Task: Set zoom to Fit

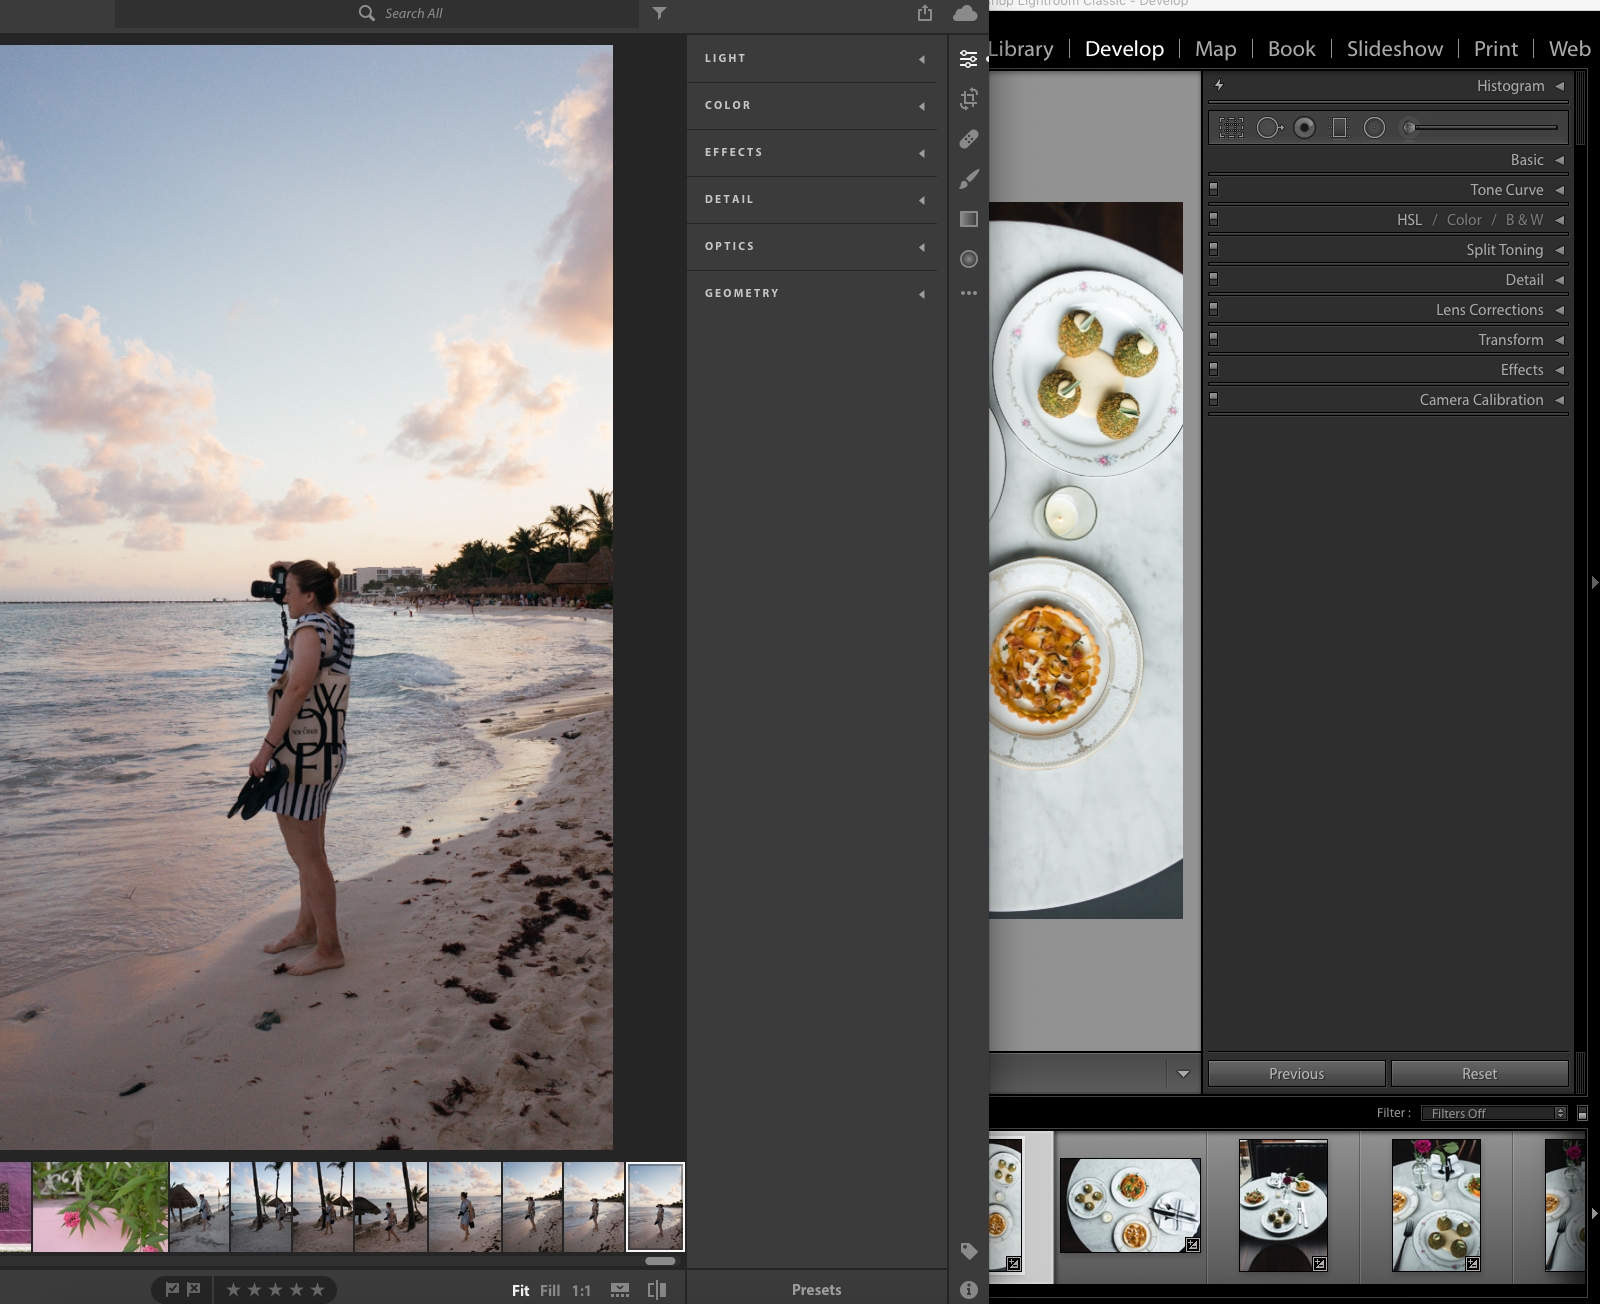Action: [521, 1291]
